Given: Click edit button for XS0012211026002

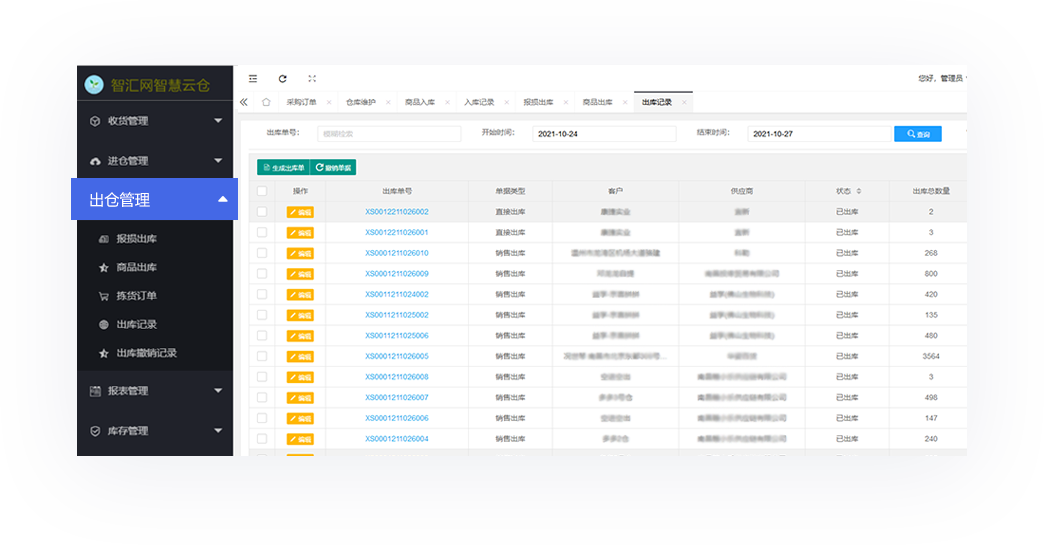Looking at the screenshot, I should pyautogui.click(x=300, y=212).
